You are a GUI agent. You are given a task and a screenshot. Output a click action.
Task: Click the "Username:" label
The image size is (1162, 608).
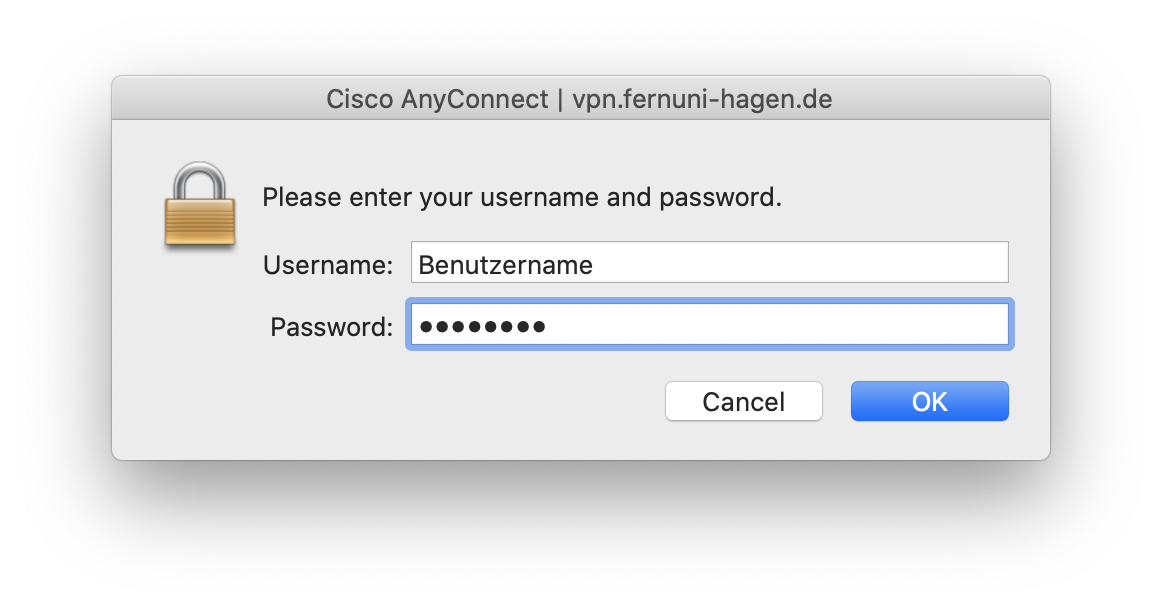tap(328, 265)
